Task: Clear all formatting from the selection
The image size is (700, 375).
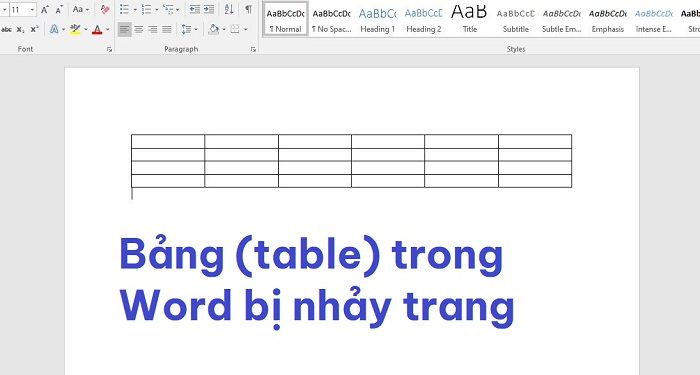Action: pyautogui.click(x=105, y=9)
